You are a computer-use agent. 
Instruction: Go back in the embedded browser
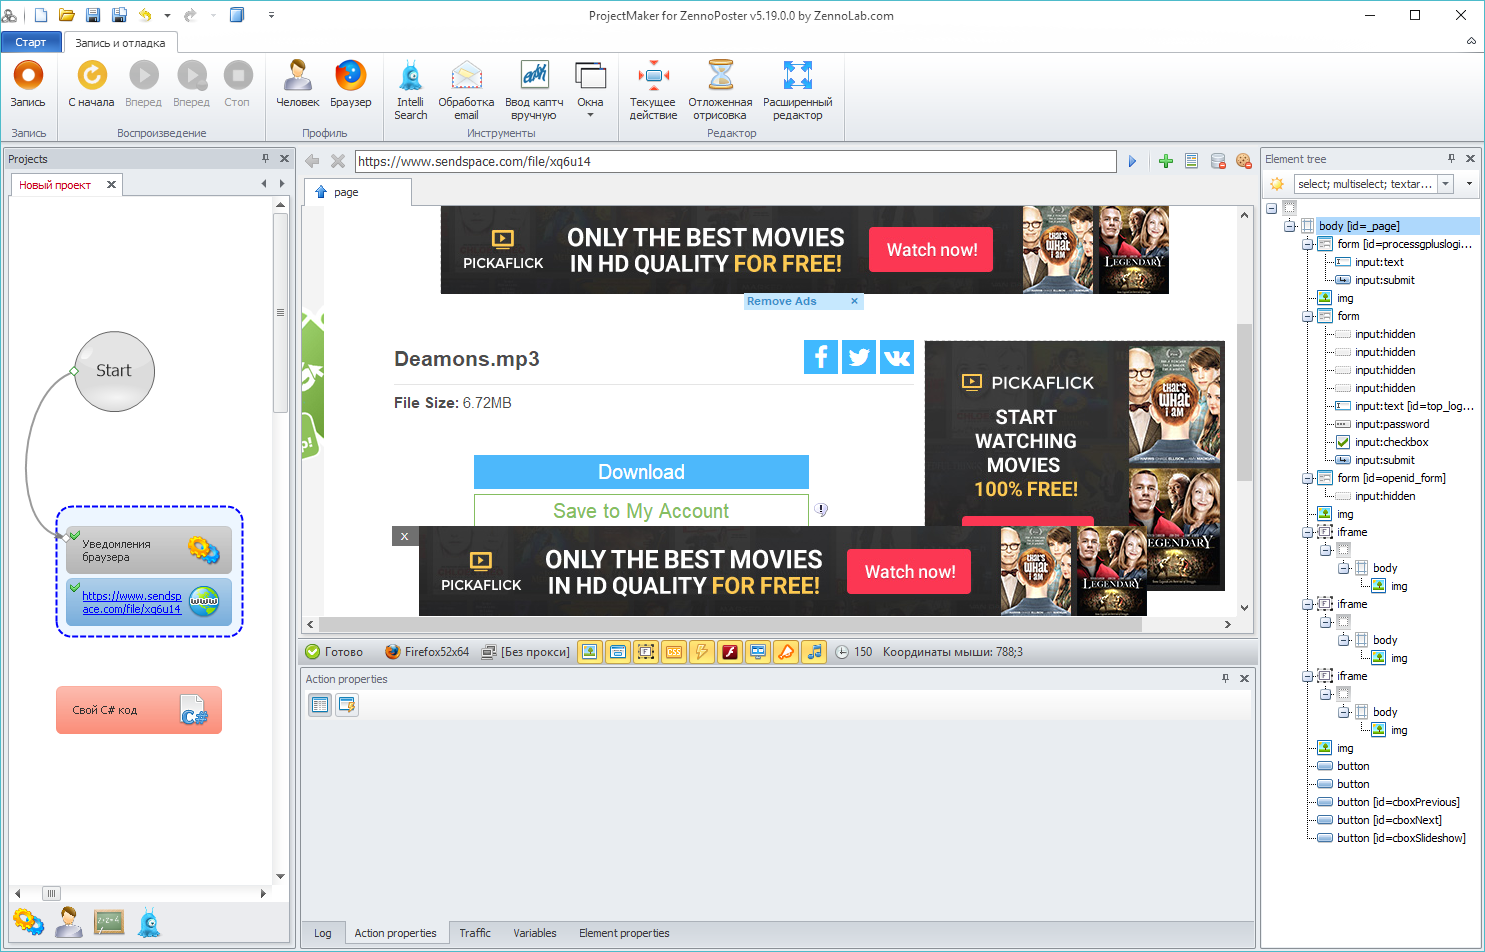click(312, 161)
